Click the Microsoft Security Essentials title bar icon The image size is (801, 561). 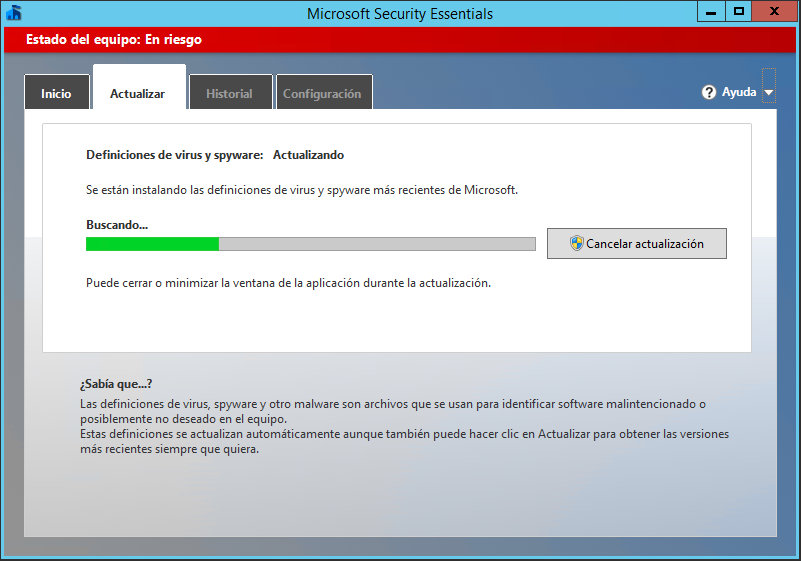click(x=13, y=13)
